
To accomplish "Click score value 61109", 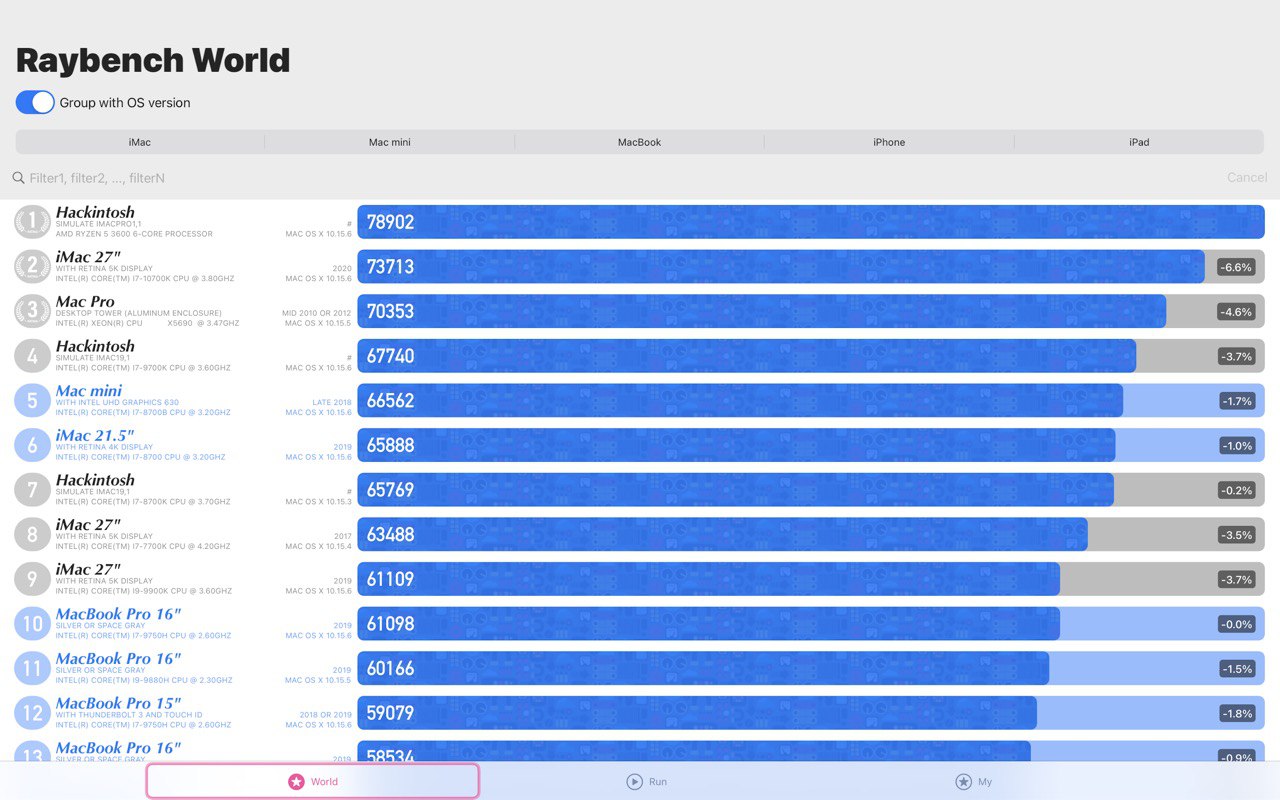I will [x=391, y=579].
